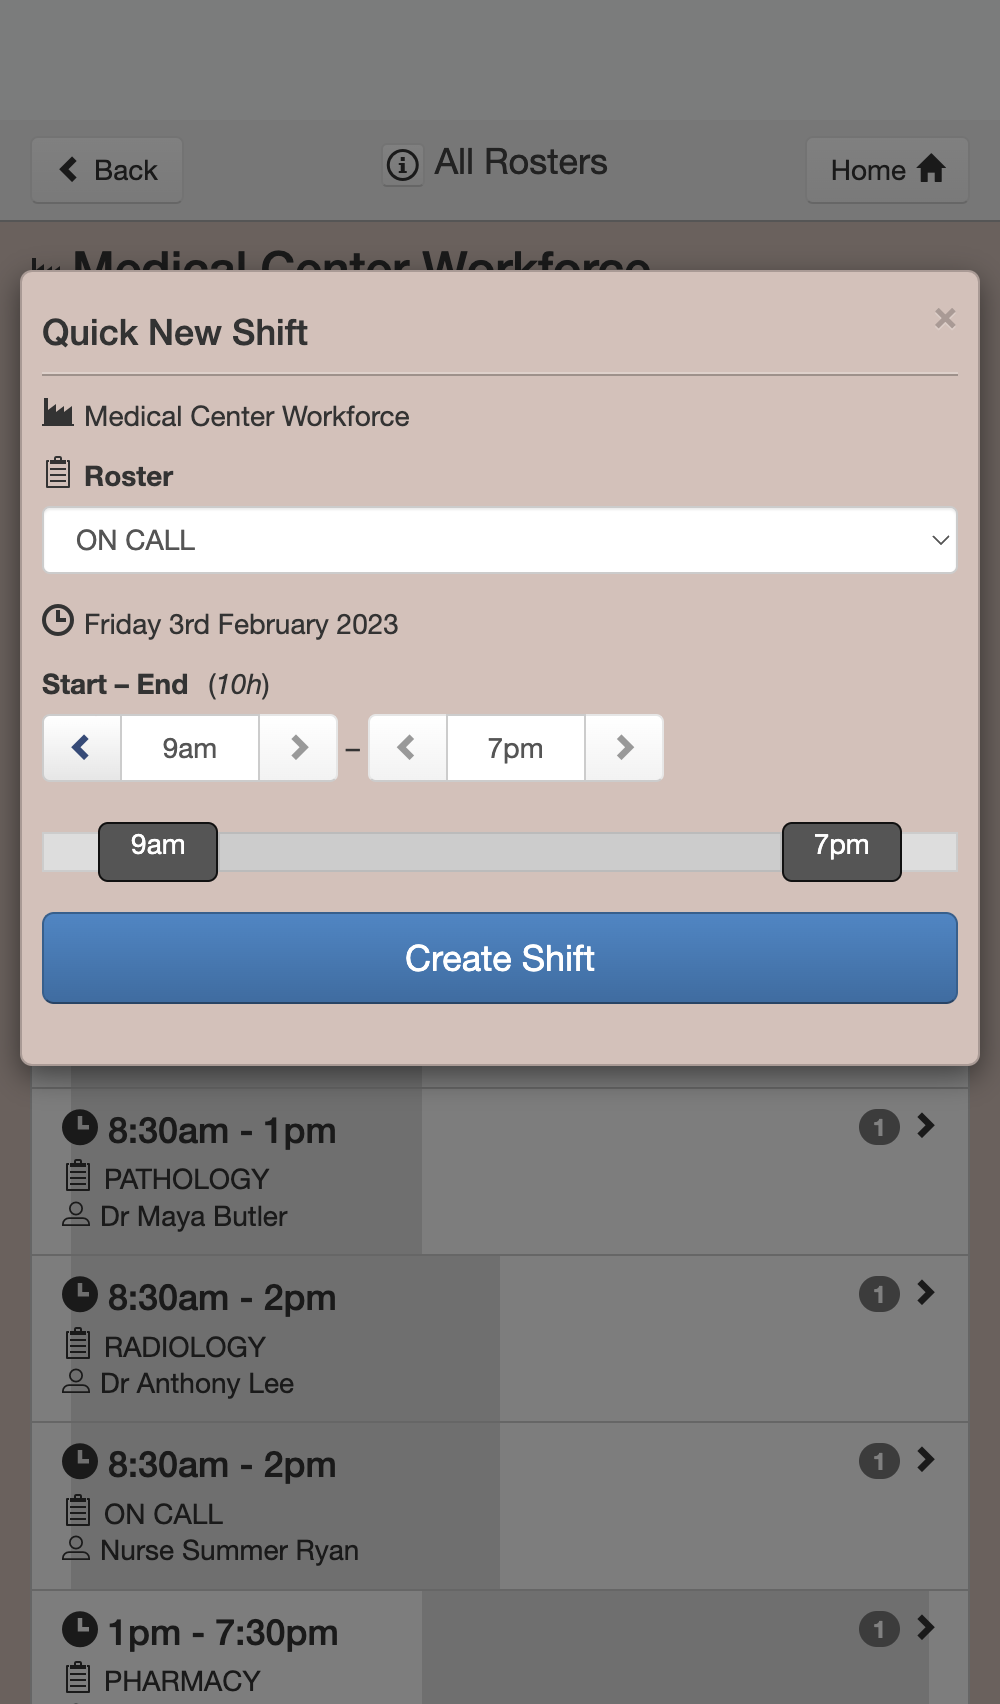The width and height of the screenshot is (1000, 1704).
Task: Go Back using the top button
Action: point(107,170)
